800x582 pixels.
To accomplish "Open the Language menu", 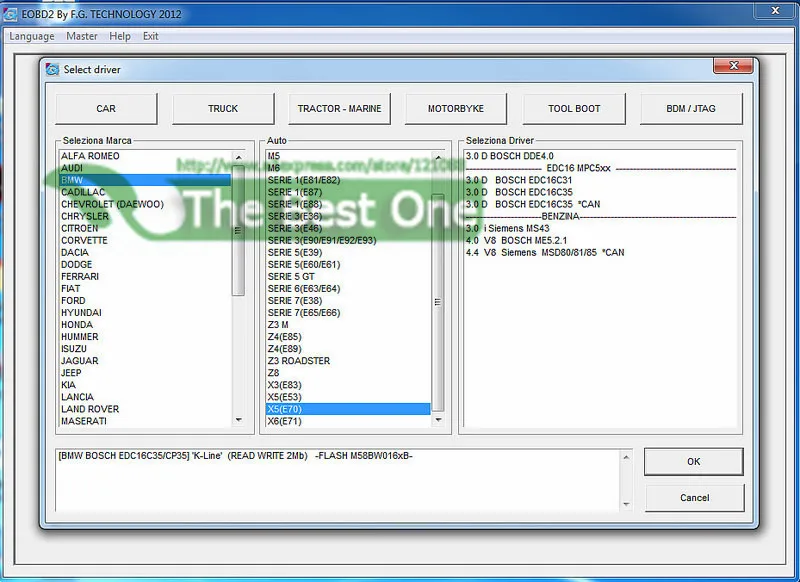I will click(x=32, y=36).
